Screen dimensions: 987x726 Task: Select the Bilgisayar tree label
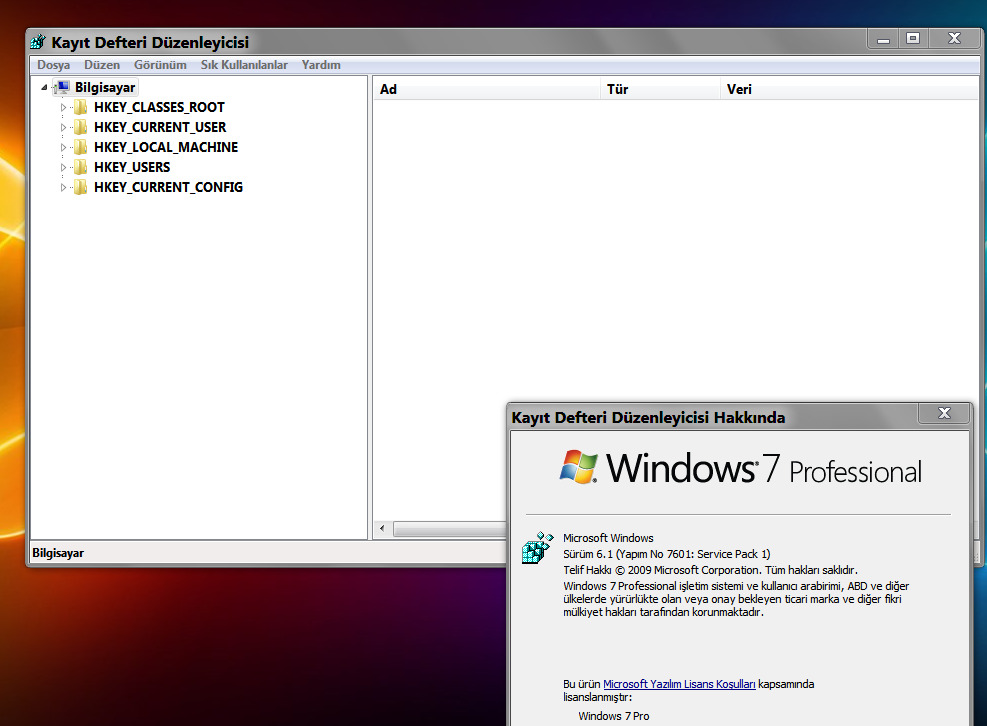pos(104,88)
